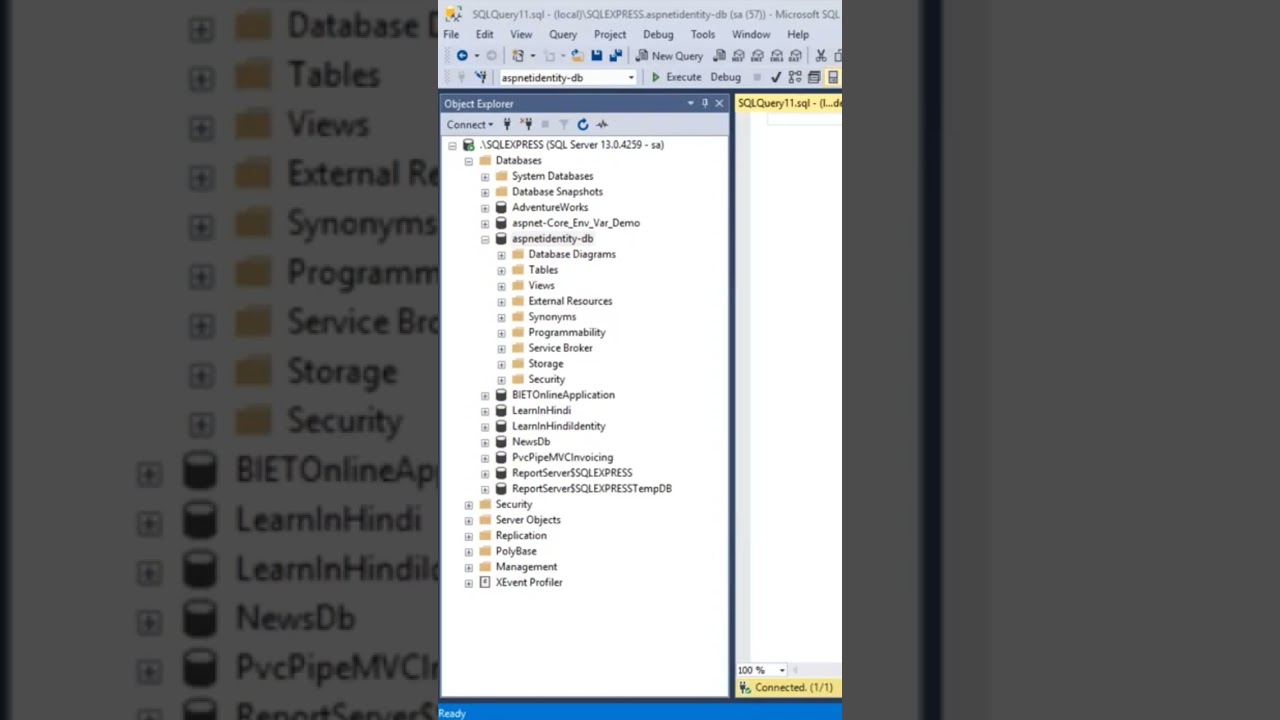Expand the Tables folder
1280x720 pixels.
tap(501, 270)
